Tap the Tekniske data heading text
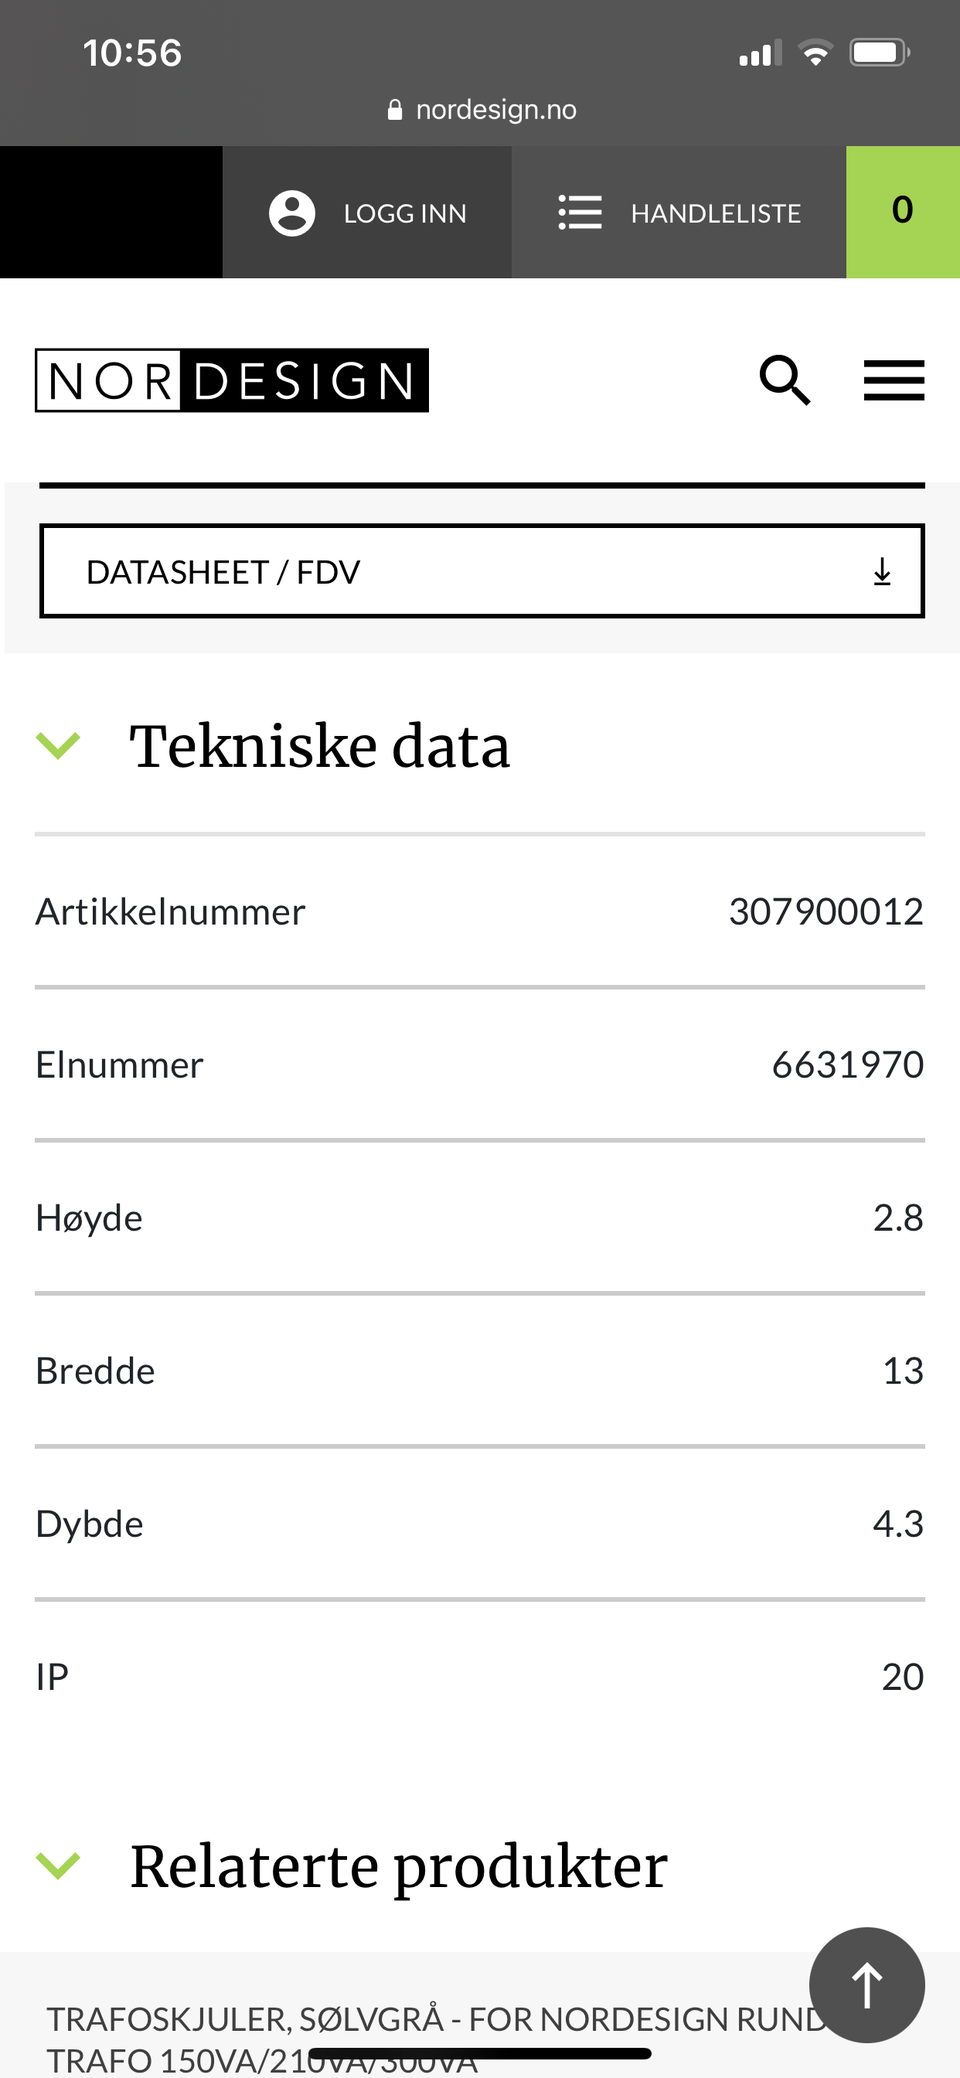Screen dimensions: 960x2078 point(320,747)
